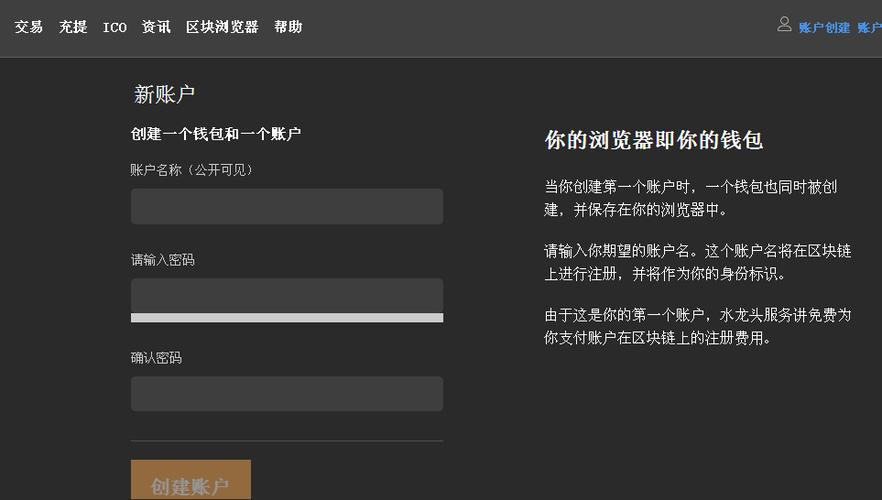Click the password strength bar
882x500 pixels.
286,318
